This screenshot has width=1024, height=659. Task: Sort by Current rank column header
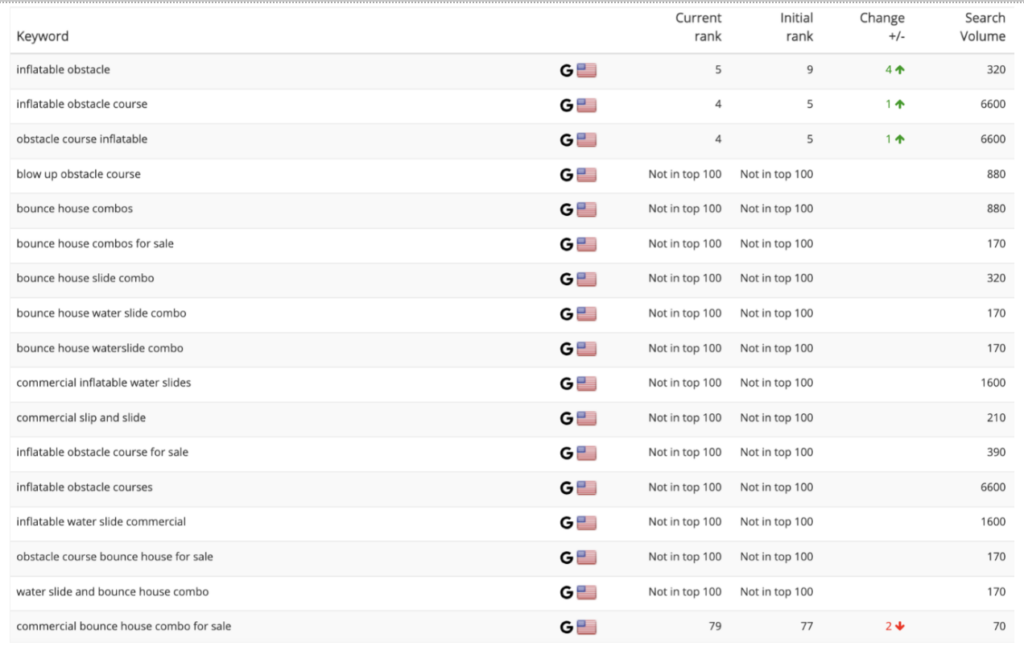coord(698,27)
